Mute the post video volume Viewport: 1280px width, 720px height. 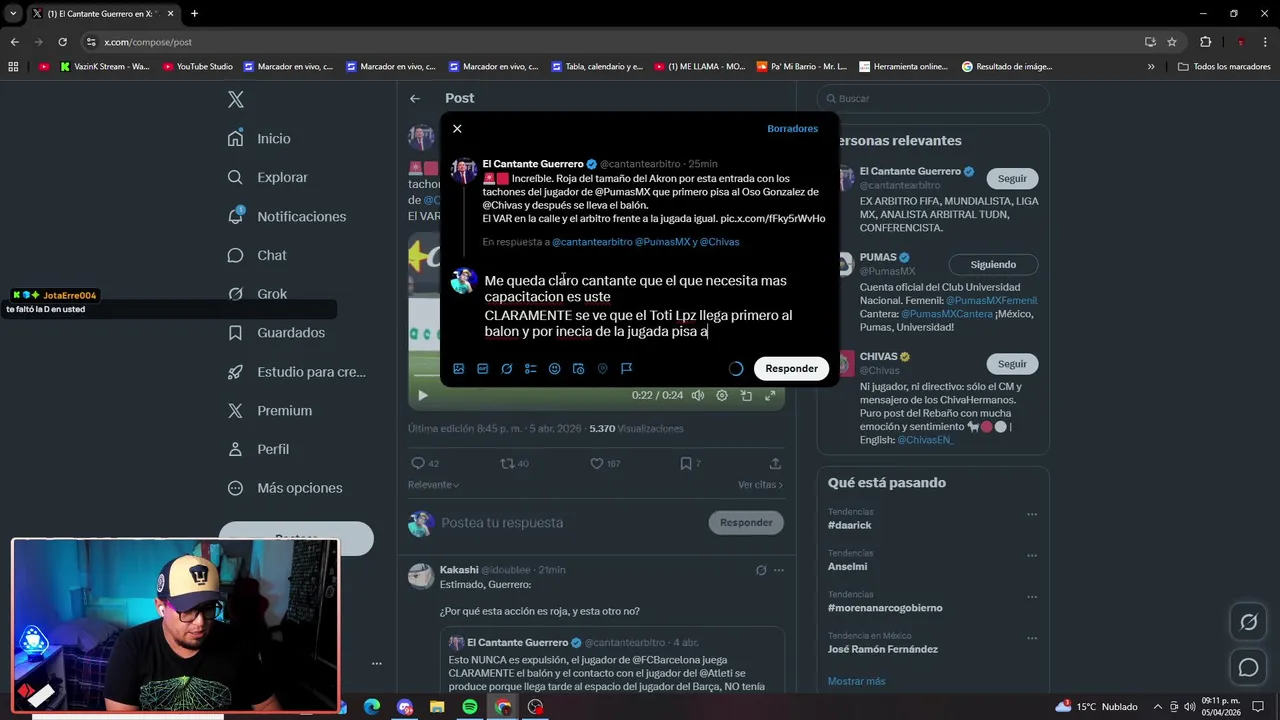(698, 396)
